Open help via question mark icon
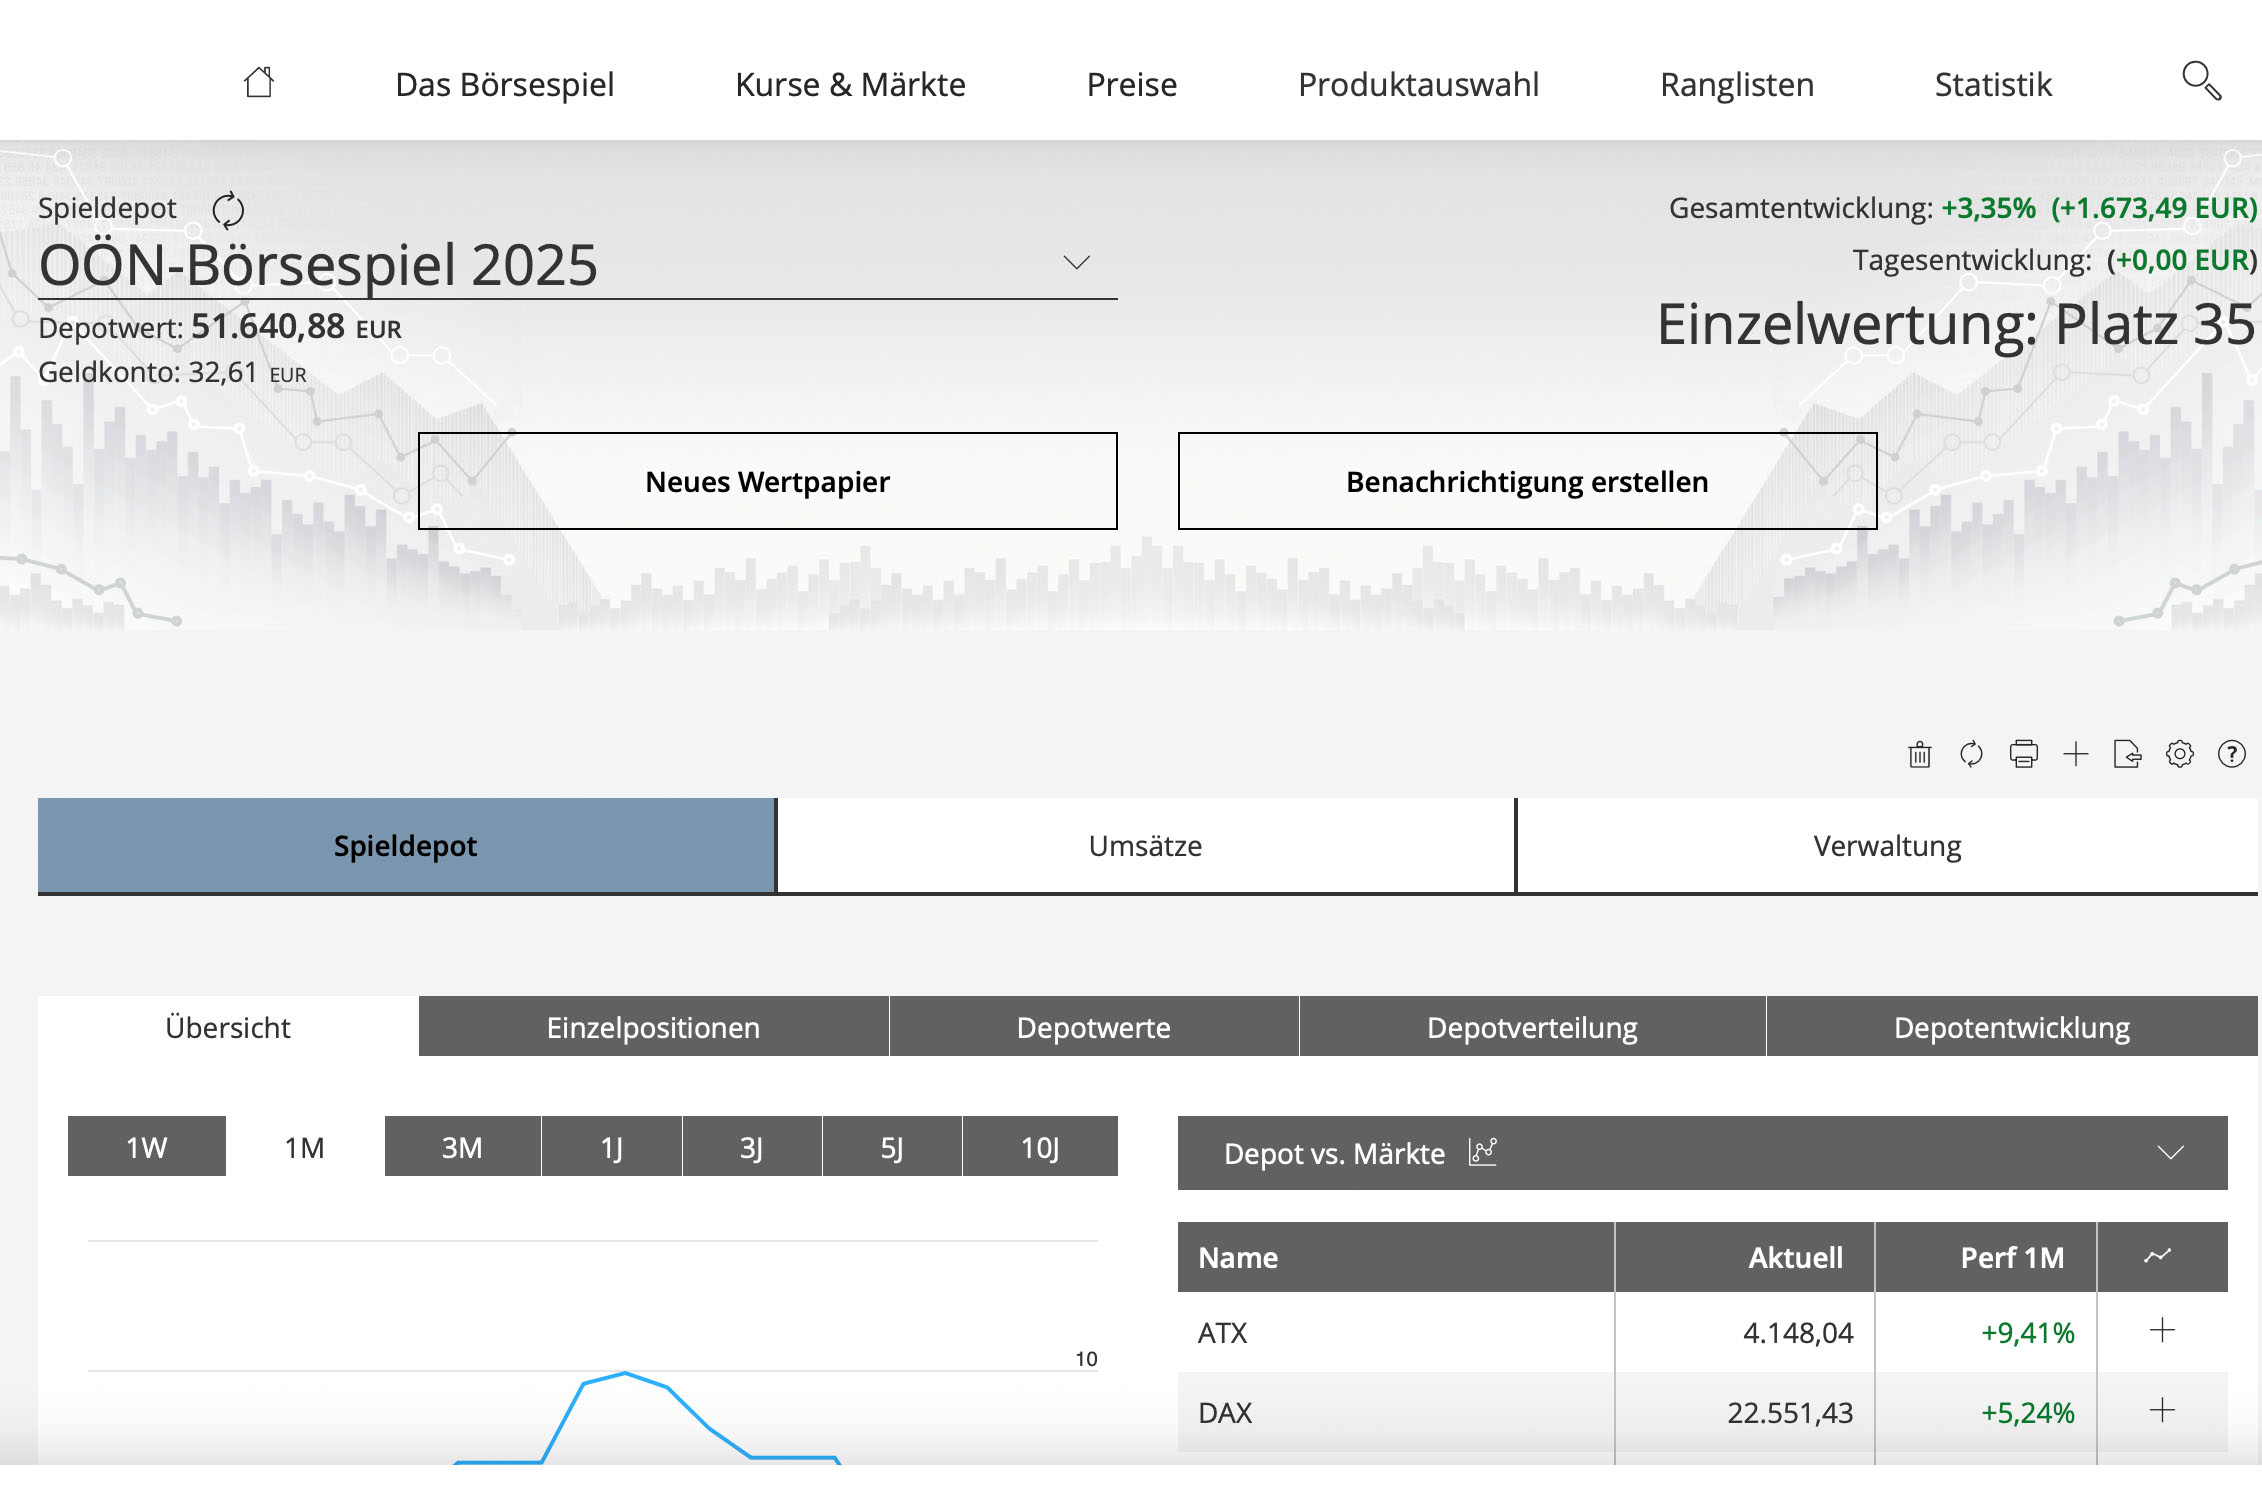 [2232, 754]
